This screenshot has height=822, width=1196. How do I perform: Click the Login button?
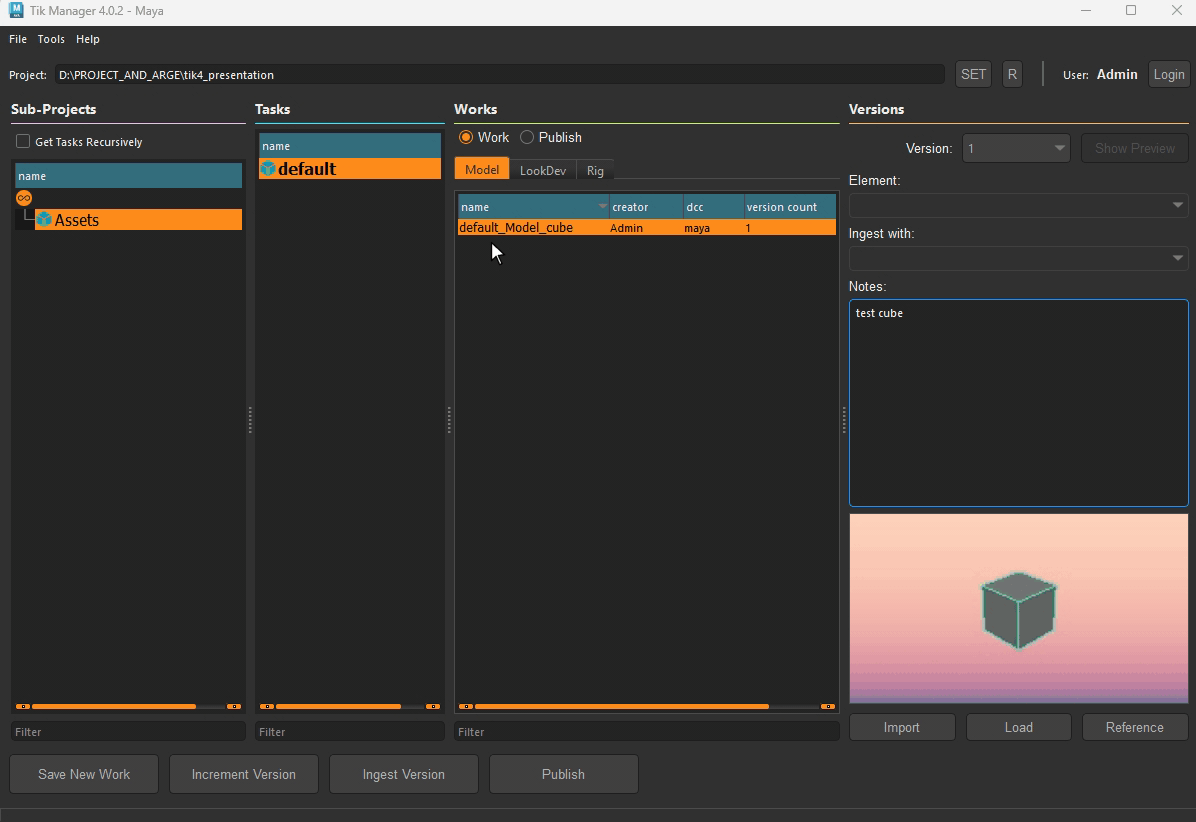click(x=1169, y=74)
